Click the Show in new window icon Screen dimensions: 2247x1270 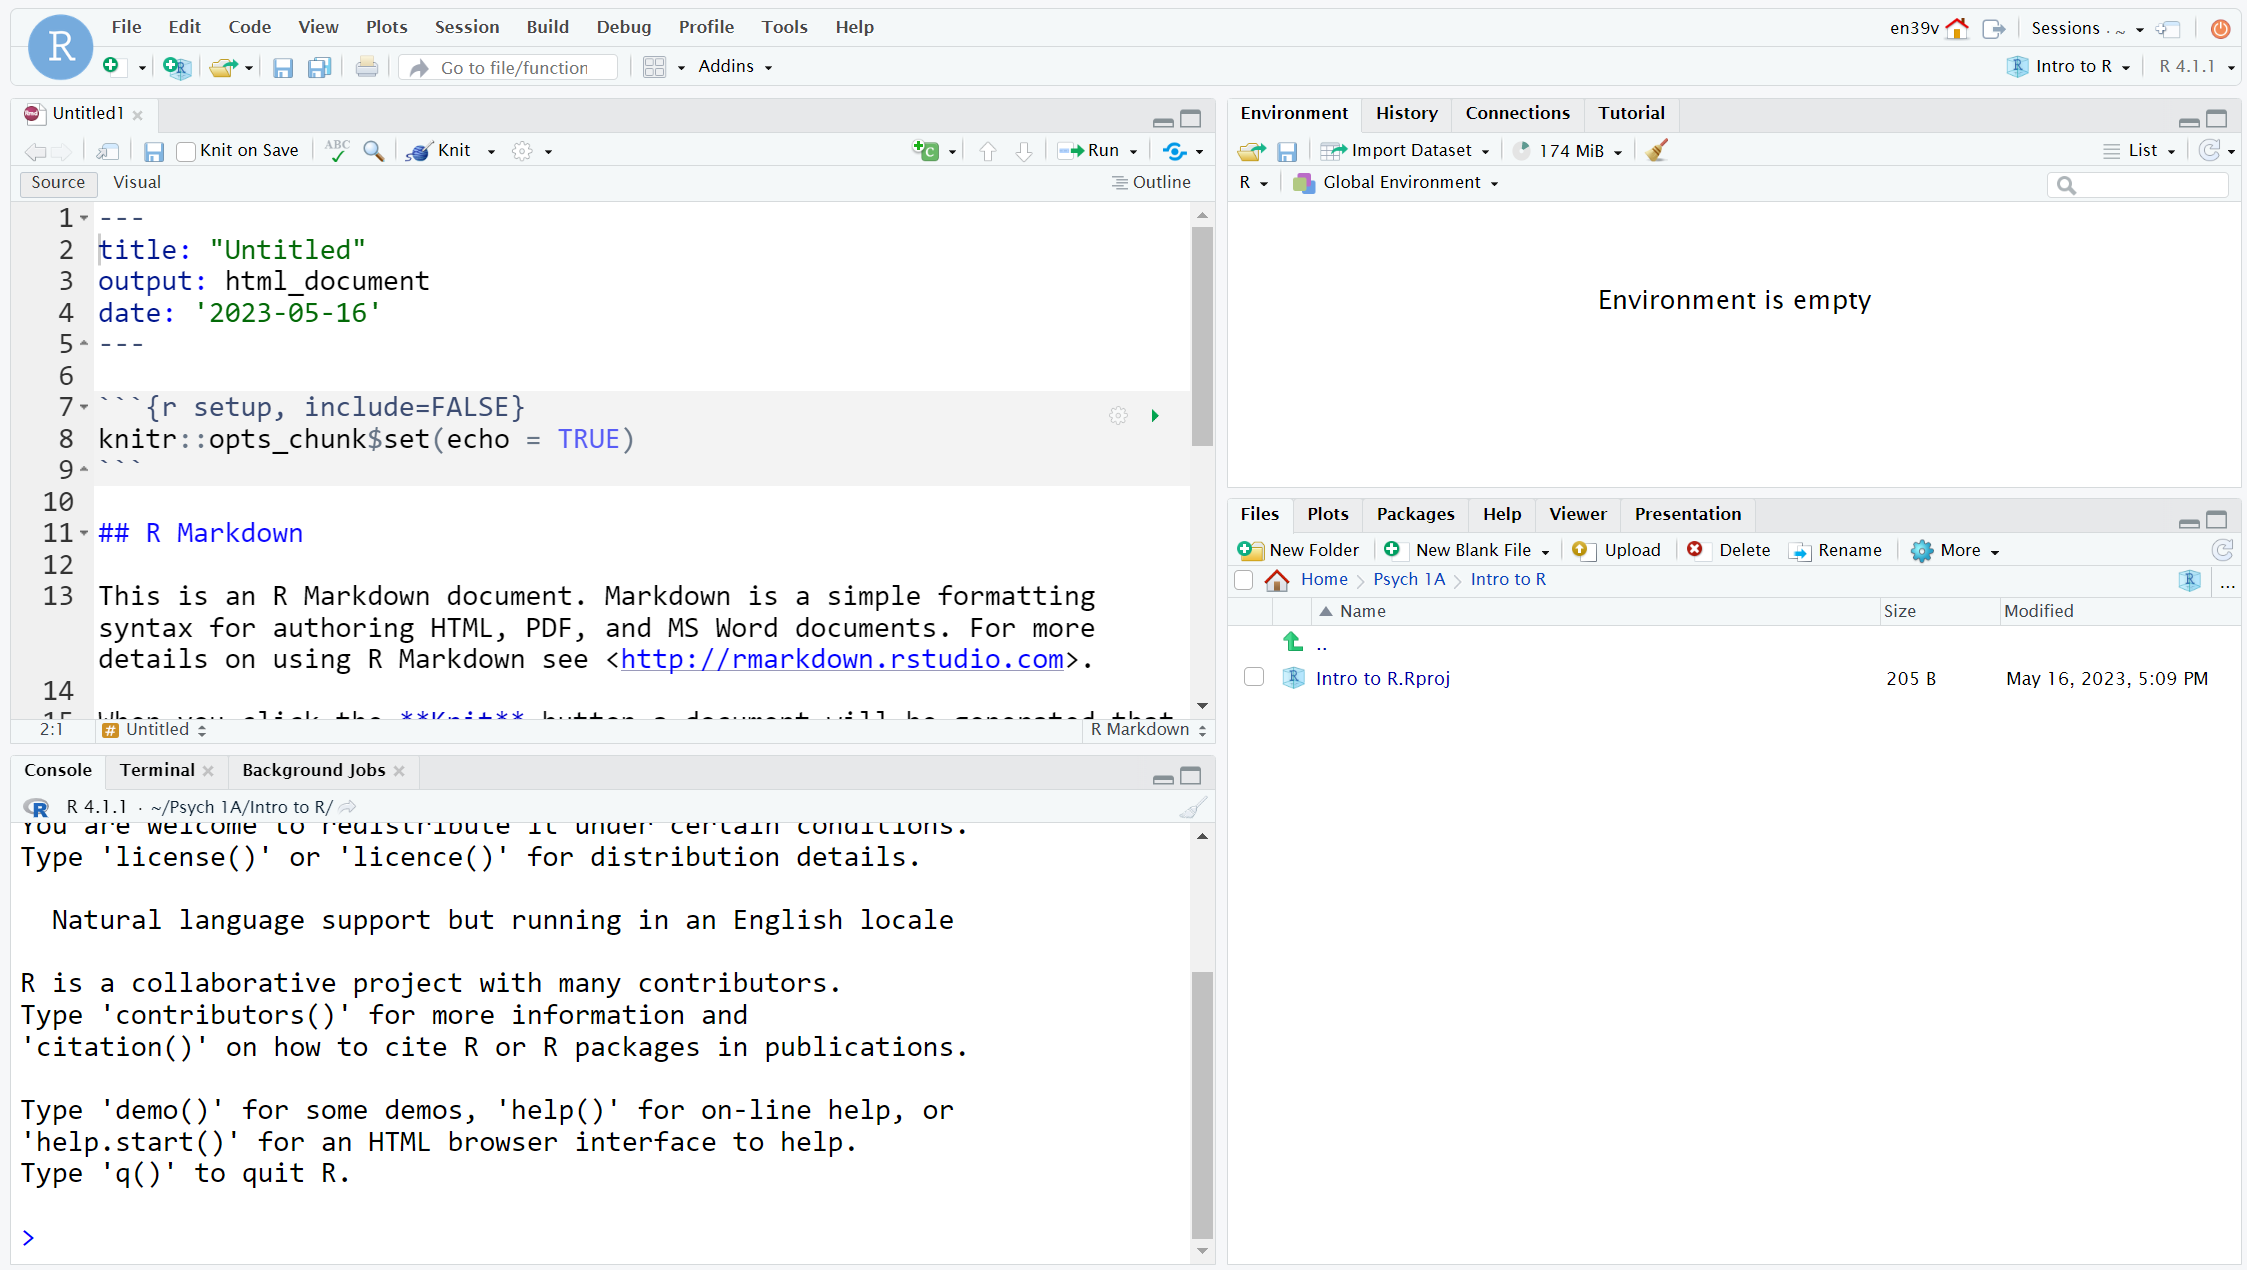point(108,151)
